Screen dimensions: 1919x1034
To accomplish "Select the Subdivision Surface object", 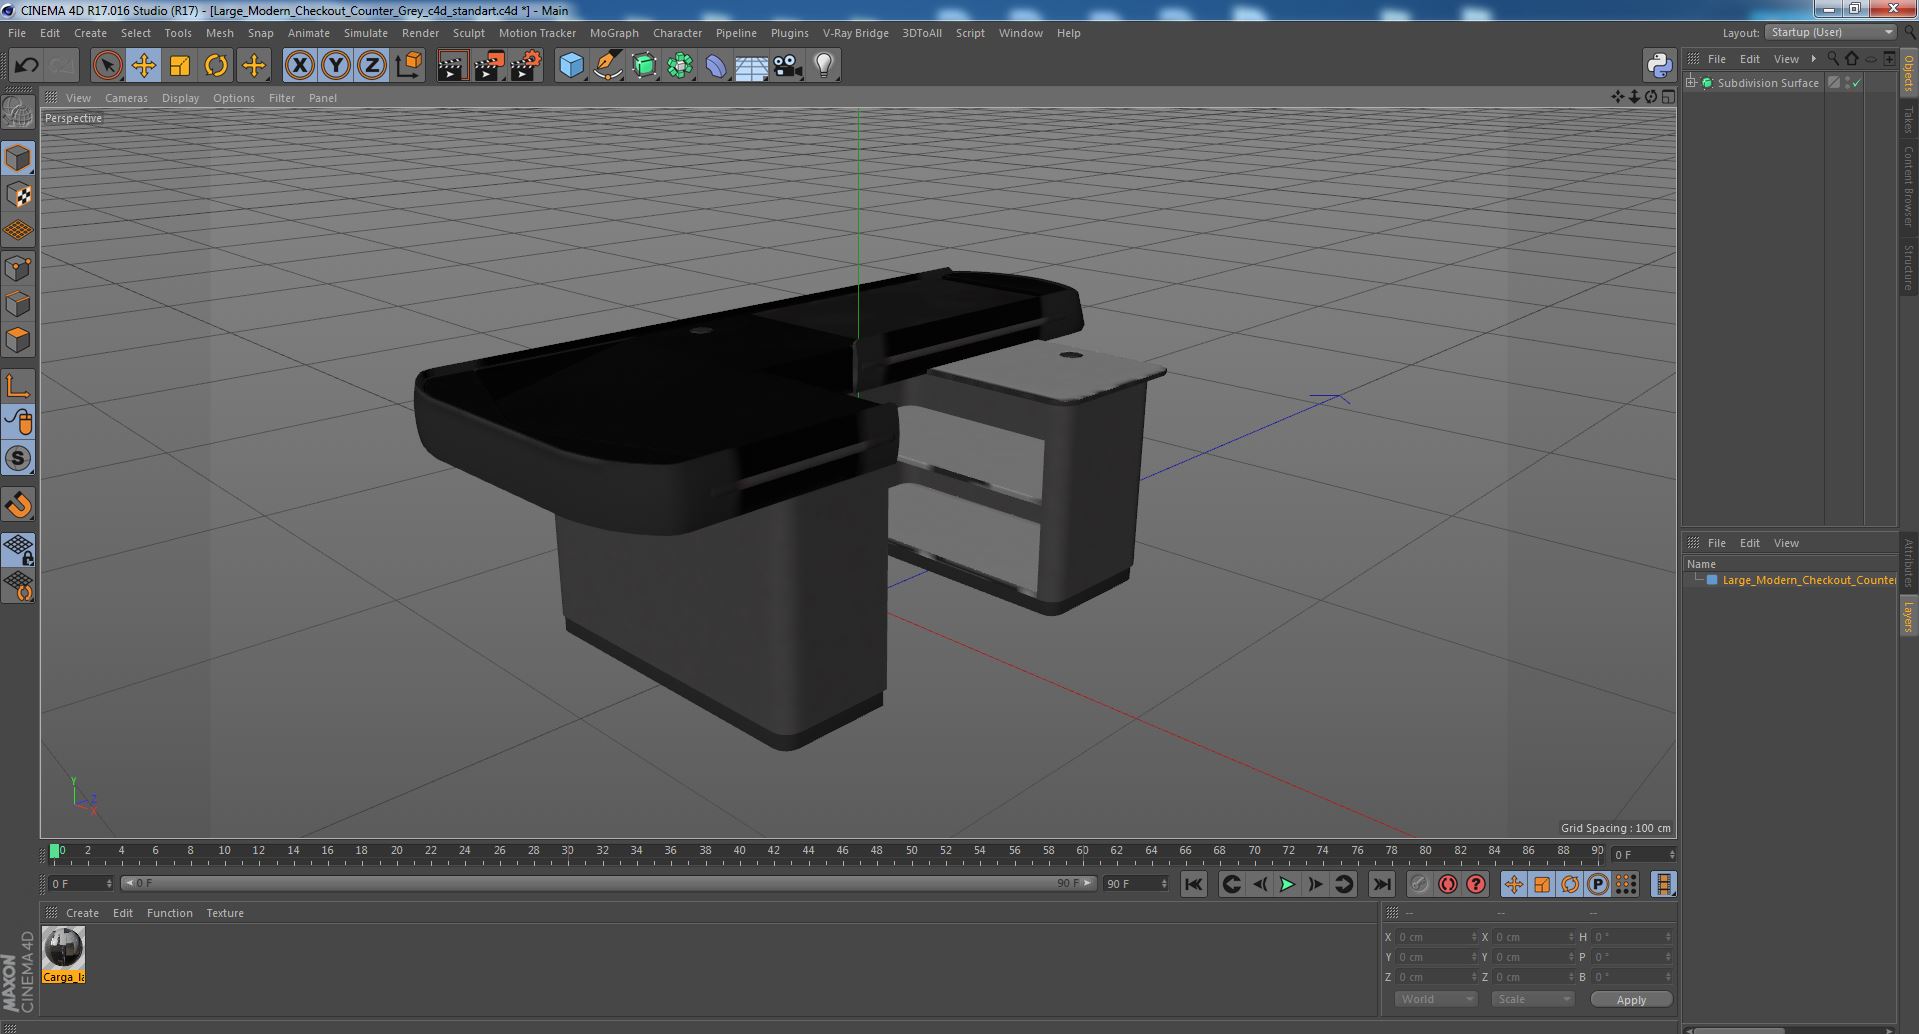I will tap(1767, 83).
